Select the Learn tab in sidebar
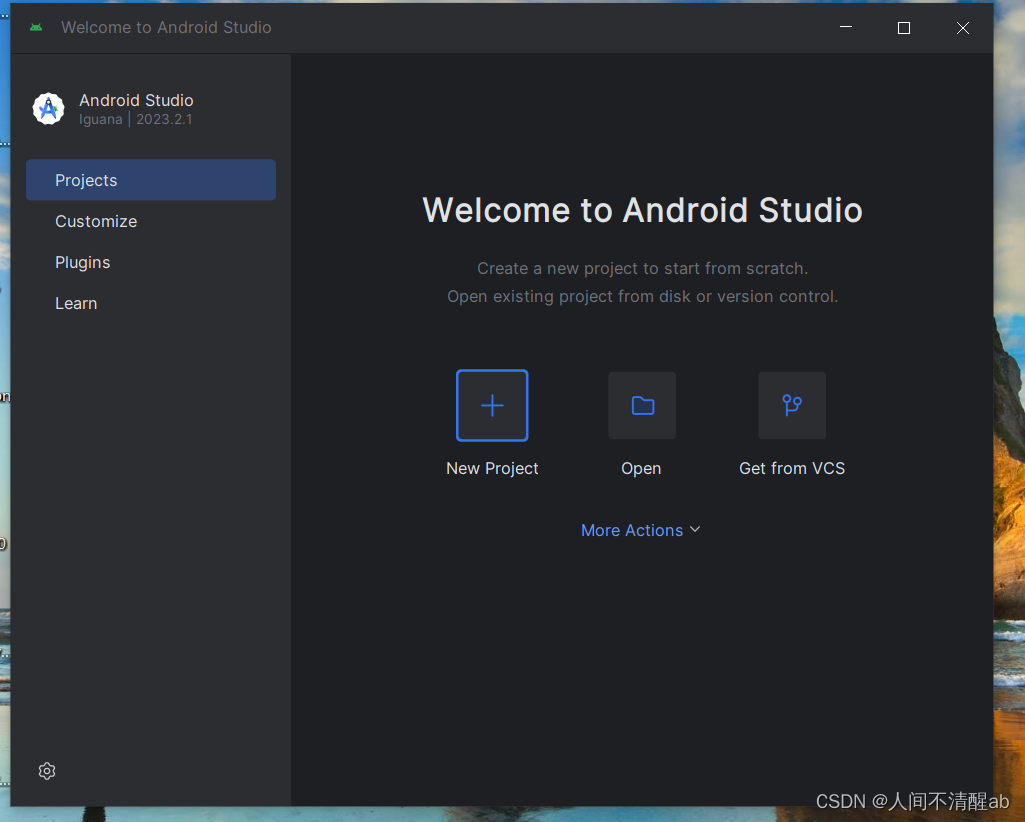The image size is (1025, 822). [76, 303]
